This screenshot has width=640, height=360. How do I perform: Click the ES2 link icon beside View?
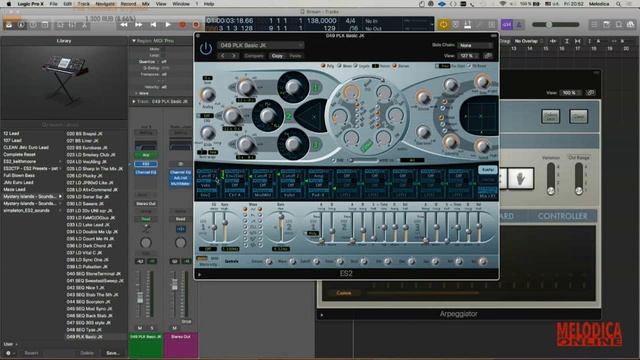(x=488, y=56)
